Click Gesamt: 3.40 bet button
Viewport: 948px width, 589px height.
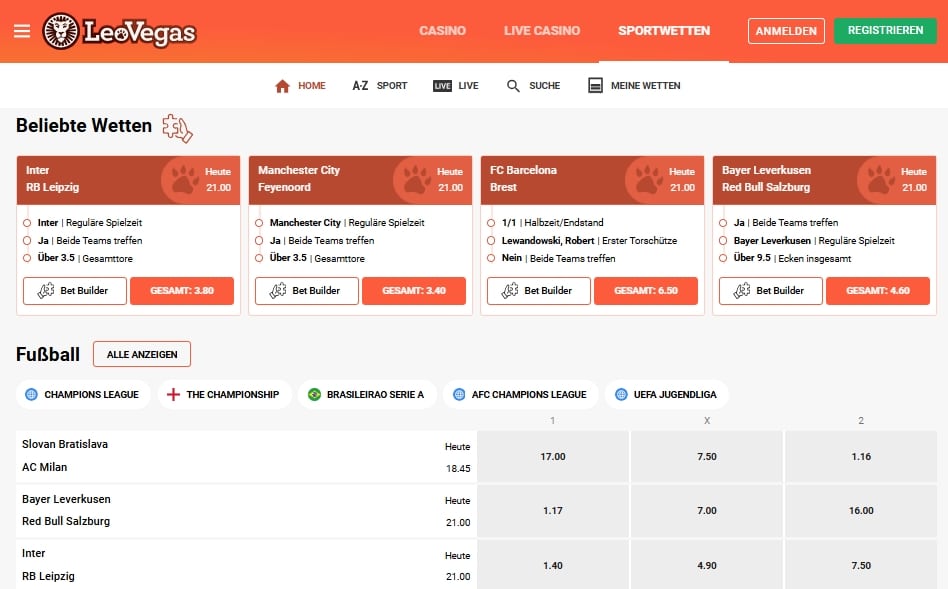pos(414,291)
